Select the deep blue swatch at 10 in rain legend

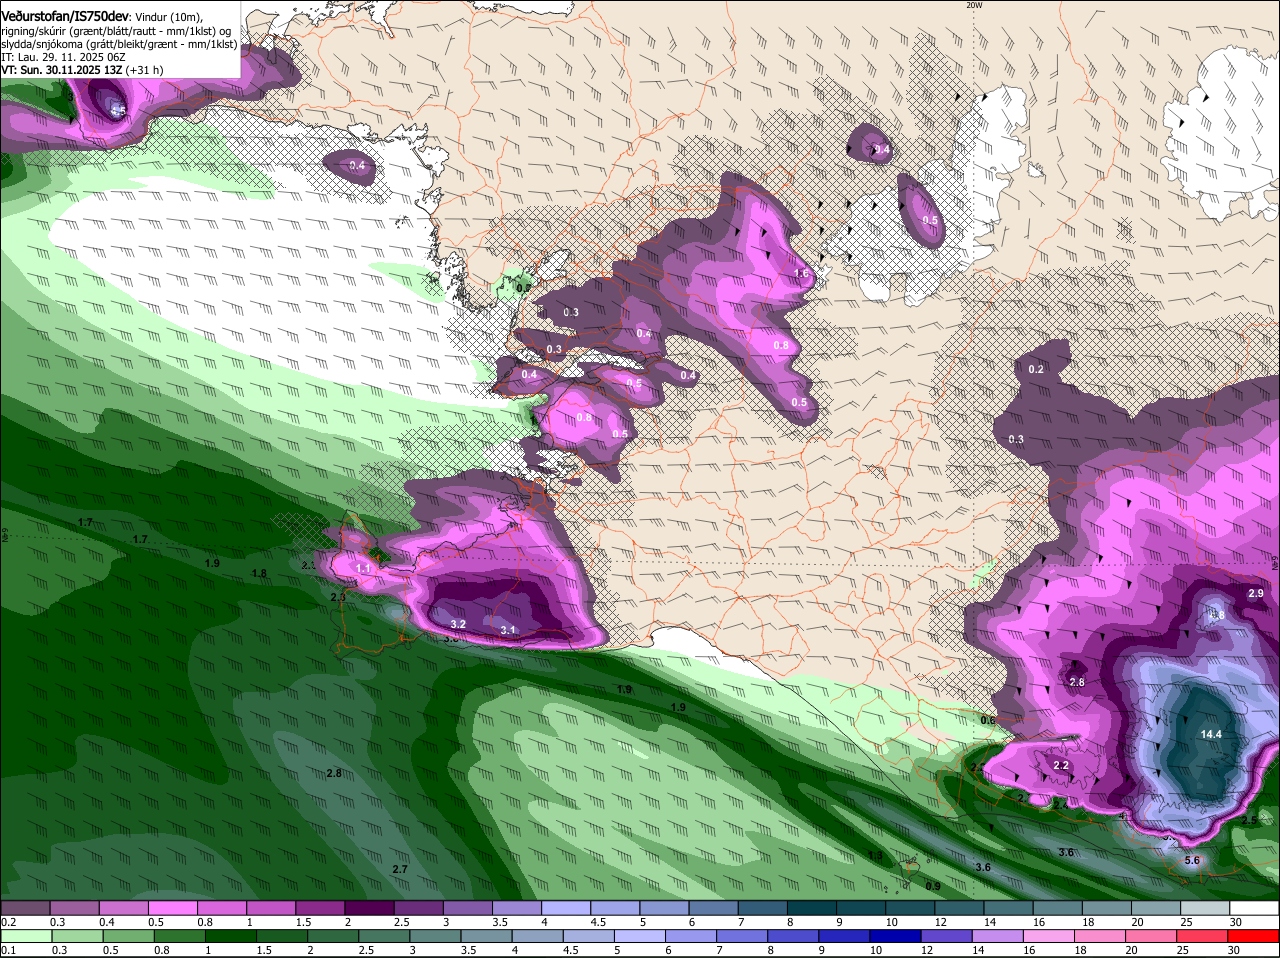point(895,936)
